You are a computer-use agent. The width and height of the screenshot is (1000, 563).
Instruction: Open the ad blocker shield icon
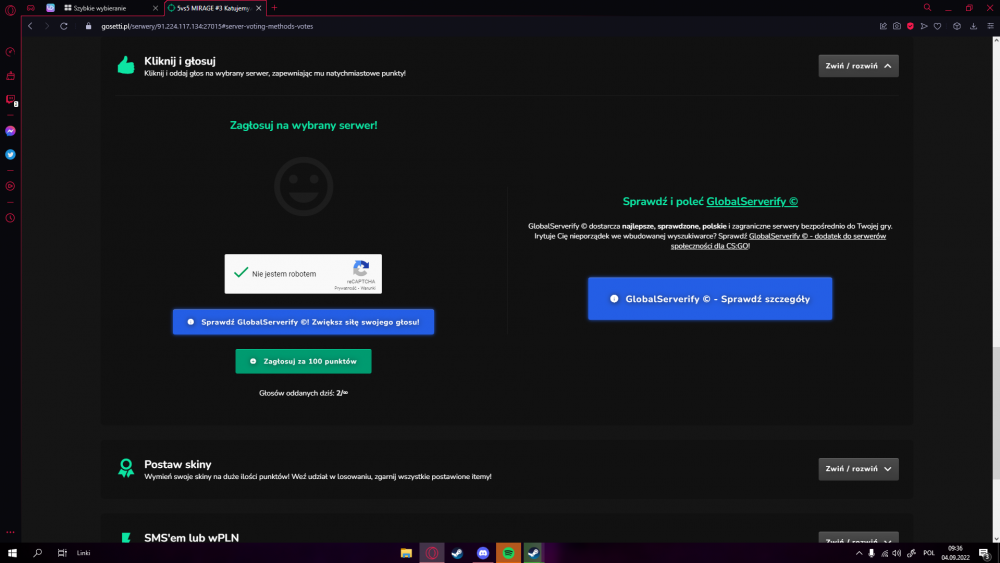coord(910,26)
